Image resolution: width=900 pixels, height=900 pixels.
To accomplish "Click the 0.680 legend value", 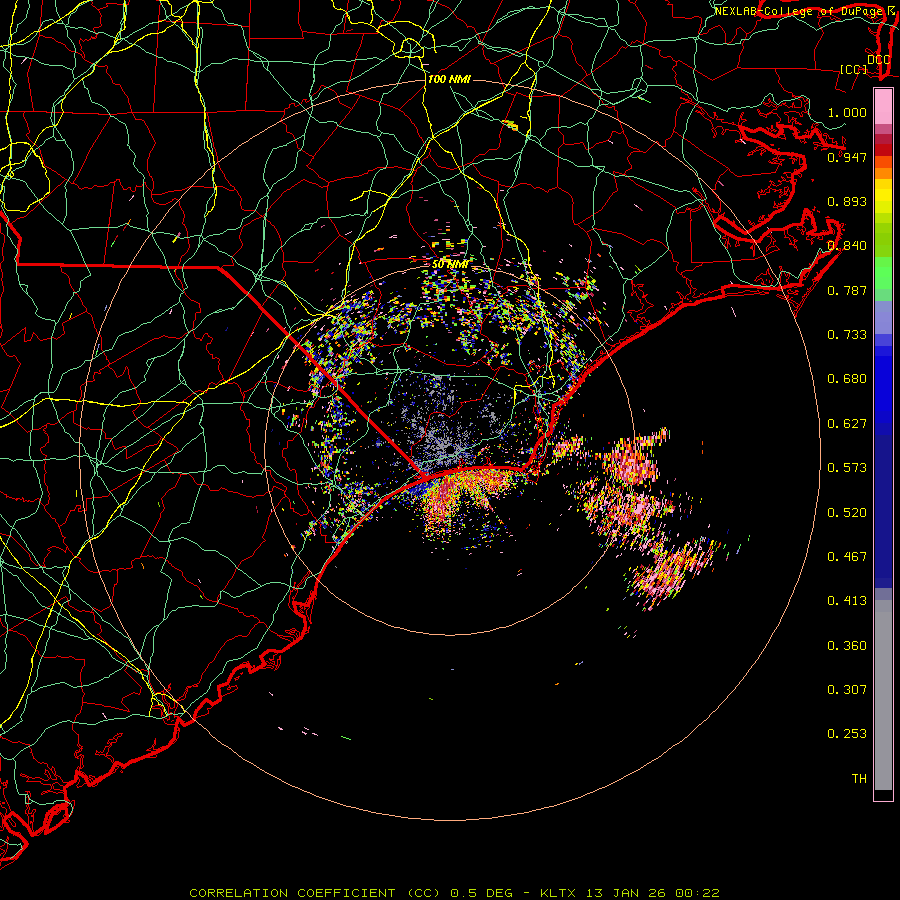I will (847, 379).
